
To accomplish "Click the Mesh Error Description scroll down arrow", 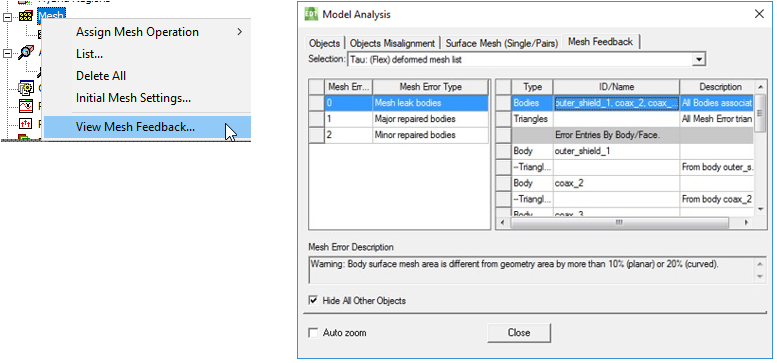I will click(761, 277).
